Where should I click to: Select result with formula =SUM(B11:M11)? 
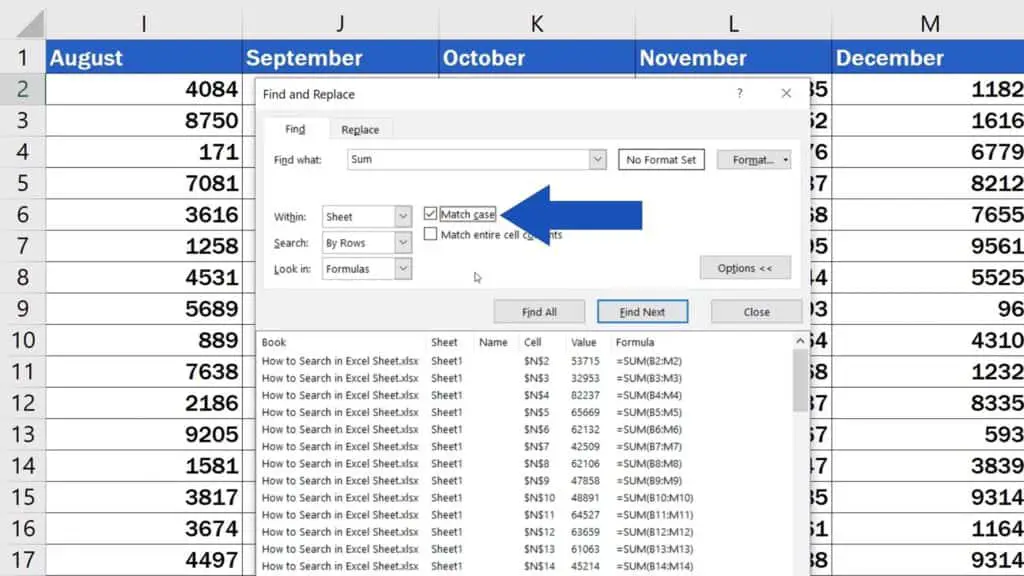(526, 515)
